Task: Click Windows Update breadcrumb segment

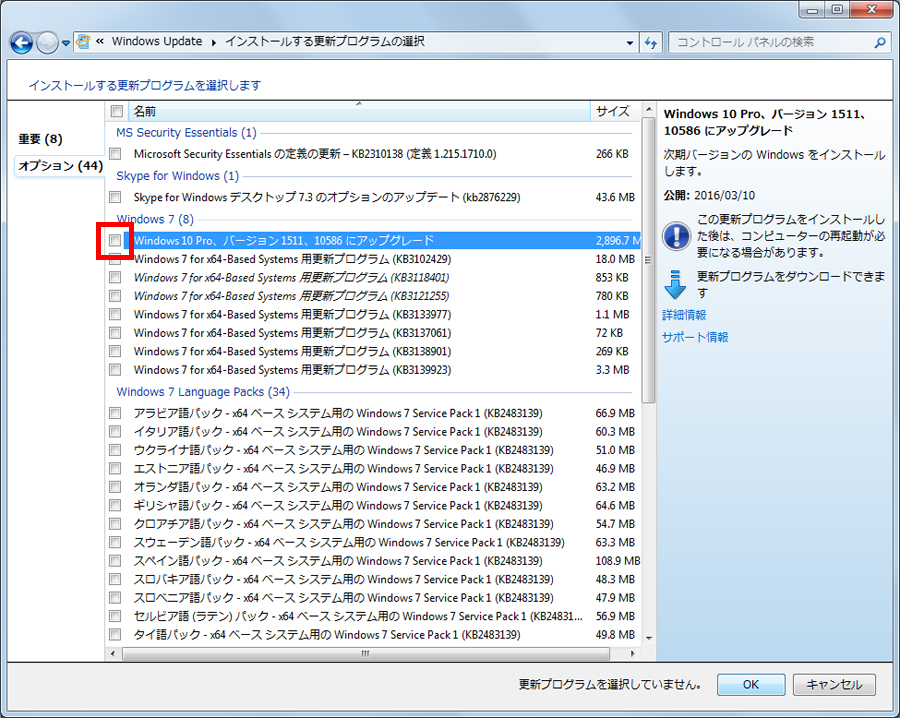Action: click(157, 41)
